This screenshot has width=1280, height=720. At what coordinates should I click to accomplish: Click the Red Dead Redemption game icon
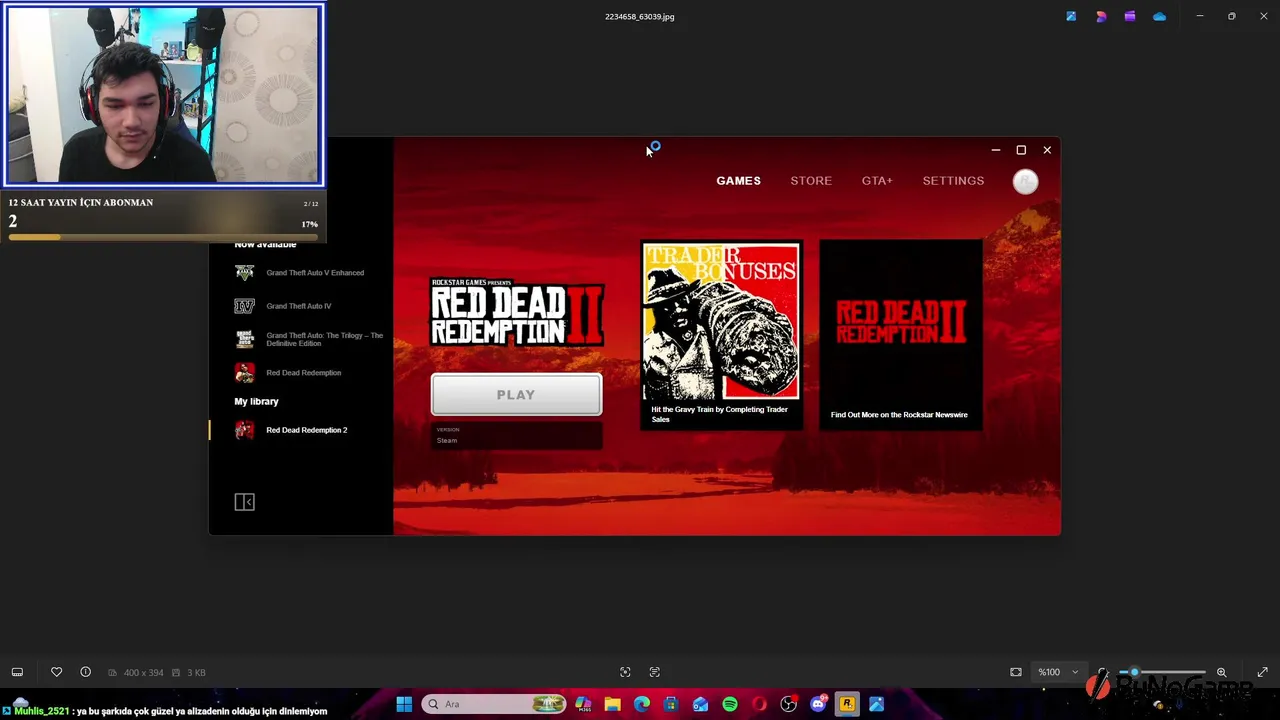(x=244, y=373)
